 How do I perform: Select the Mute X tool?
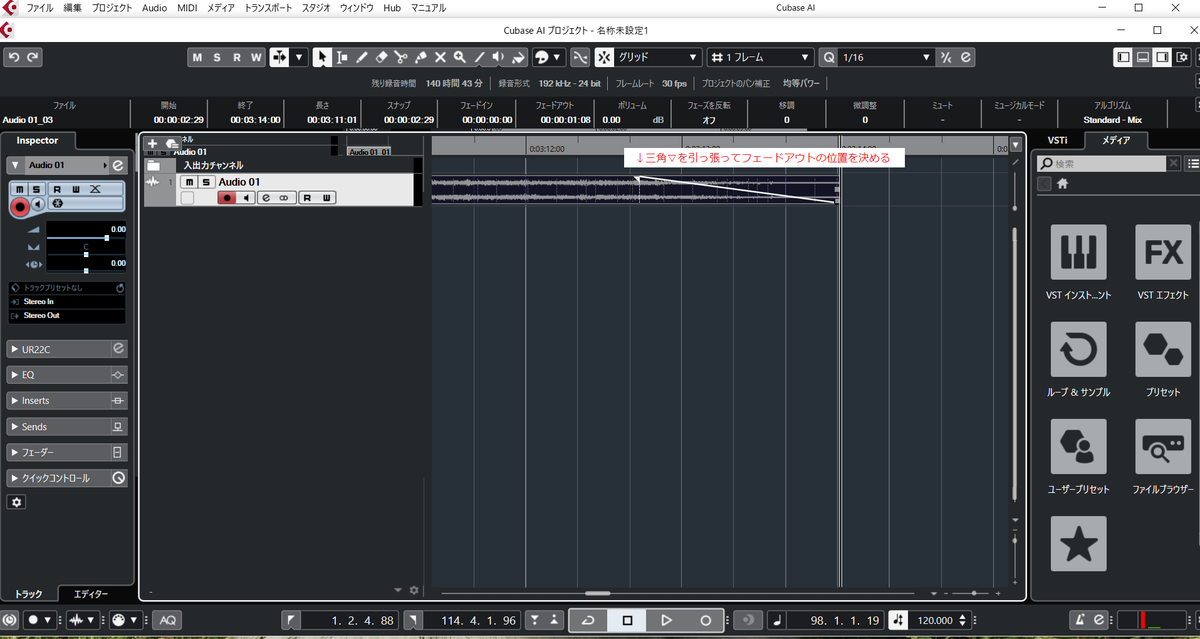coord(440,57)
